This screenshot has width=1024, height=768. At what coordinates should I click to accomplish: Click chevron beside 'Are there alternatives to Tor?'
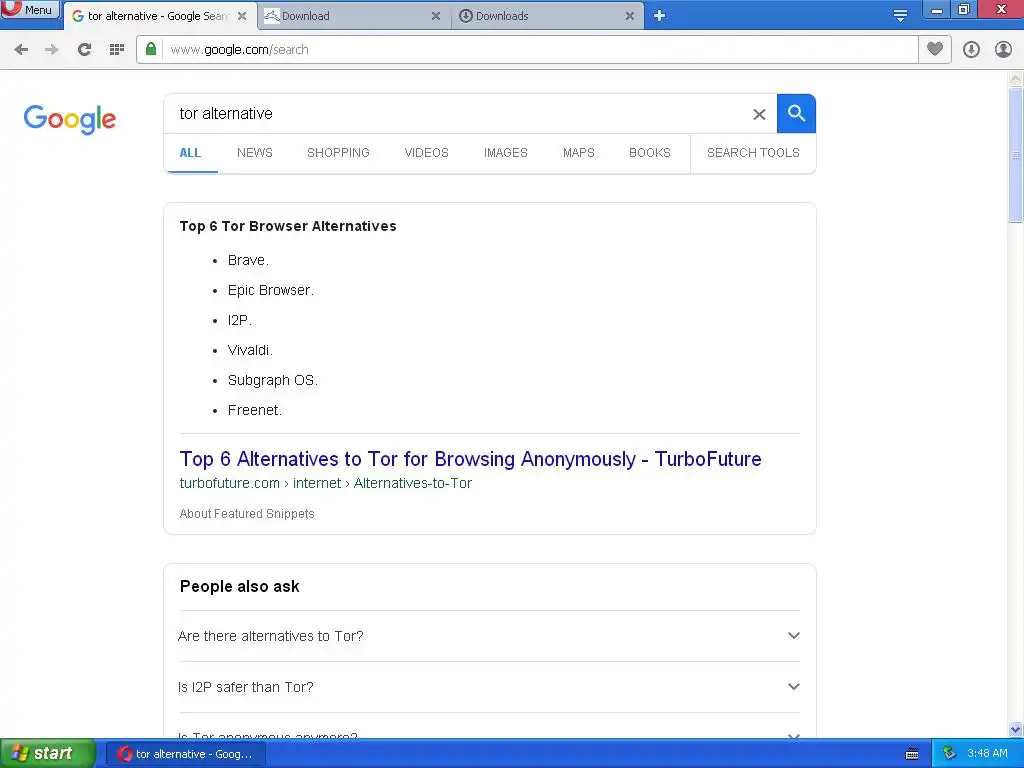coord(793,635)
